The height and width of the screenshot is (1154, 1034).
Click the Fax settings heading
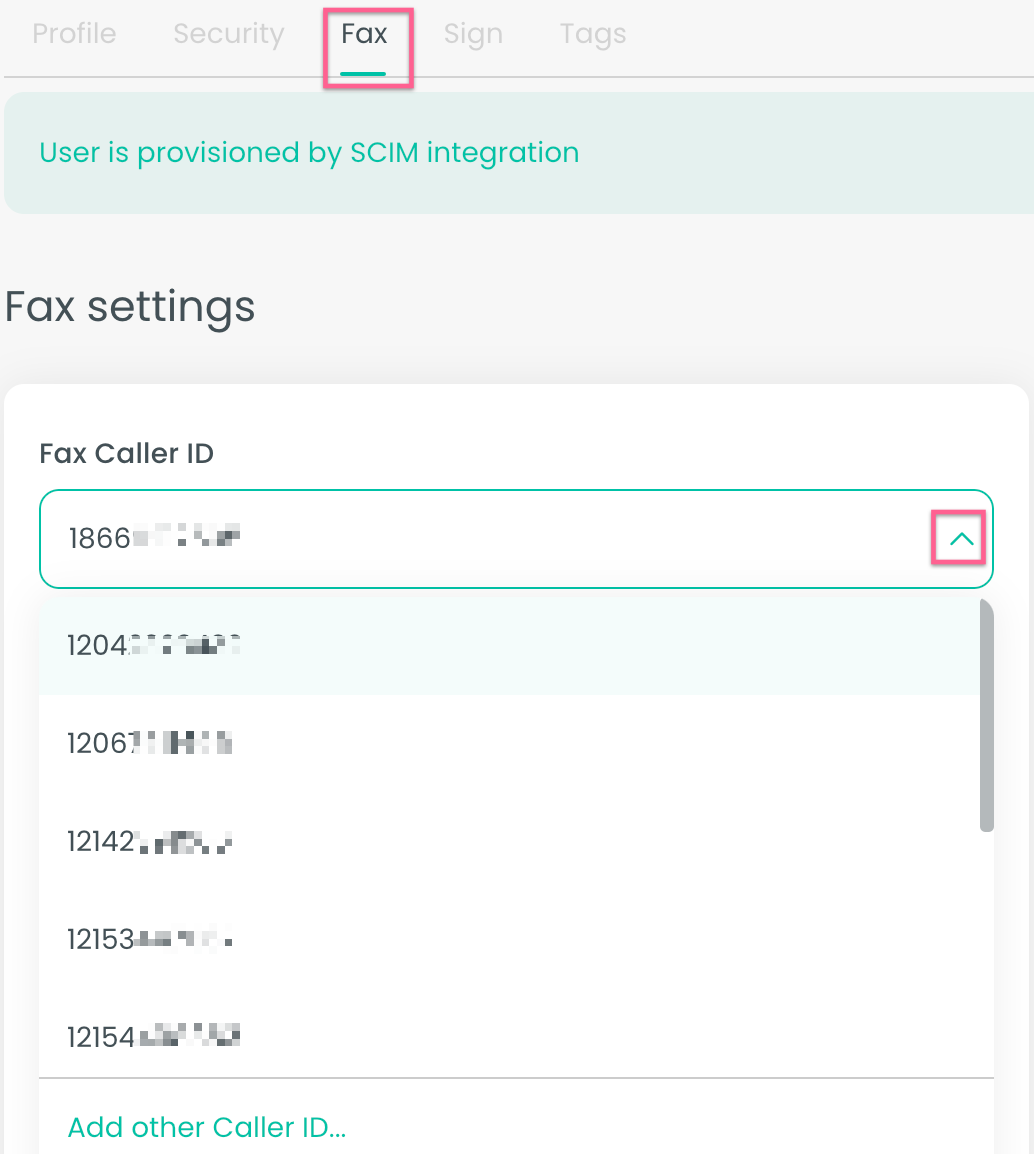coord(129,307)
